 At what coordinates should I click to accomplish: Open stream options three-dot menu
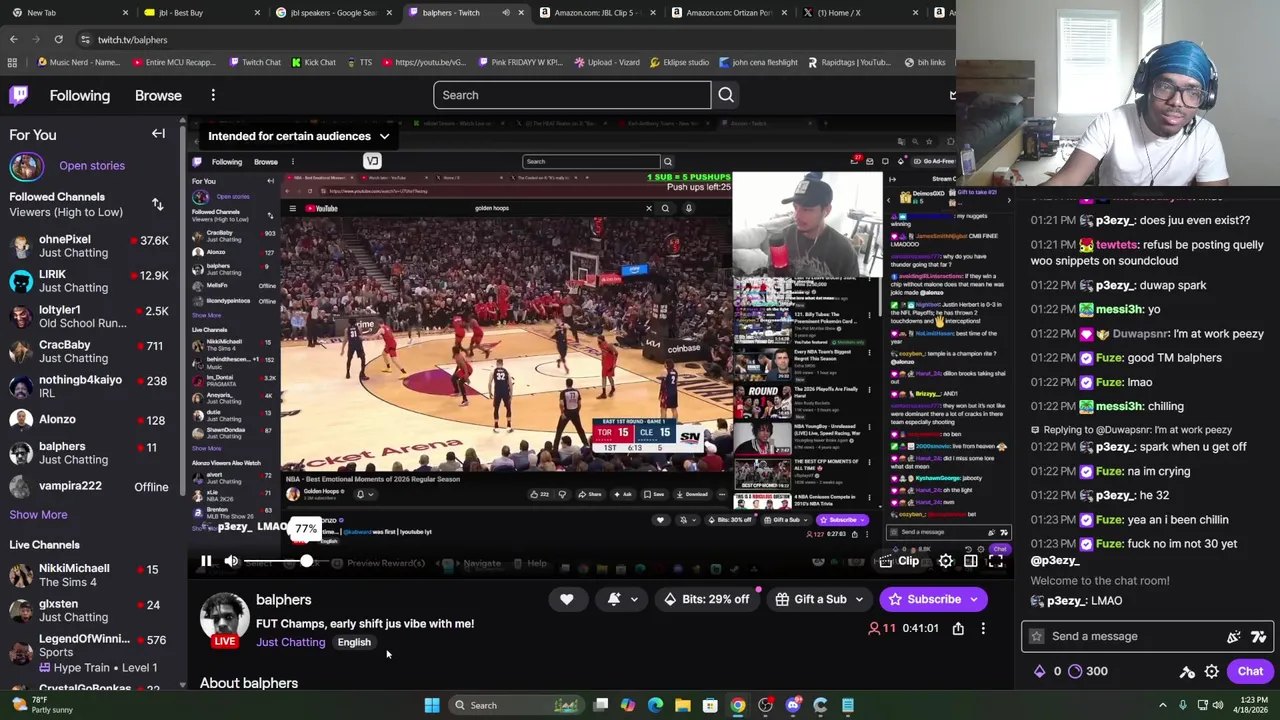click(983, 628)
